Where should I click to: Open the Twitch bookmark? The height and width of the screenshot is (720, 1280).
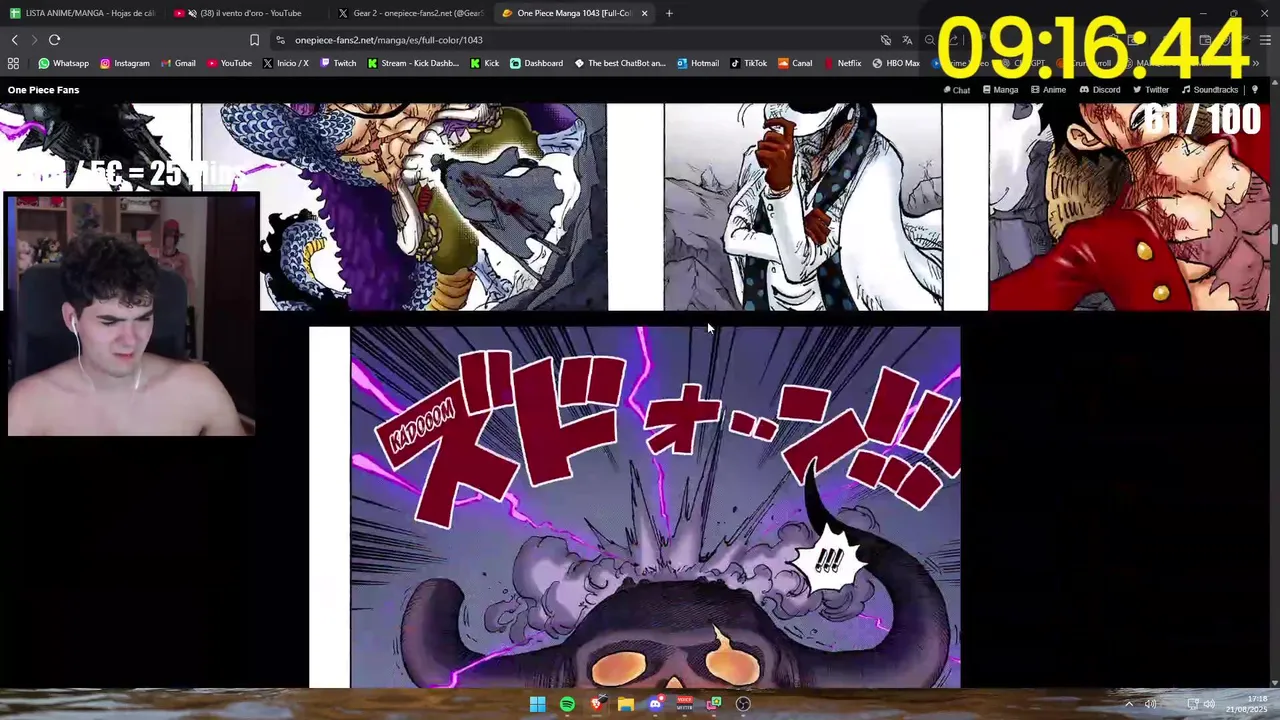pyautogui.click(x=338, y=63)
